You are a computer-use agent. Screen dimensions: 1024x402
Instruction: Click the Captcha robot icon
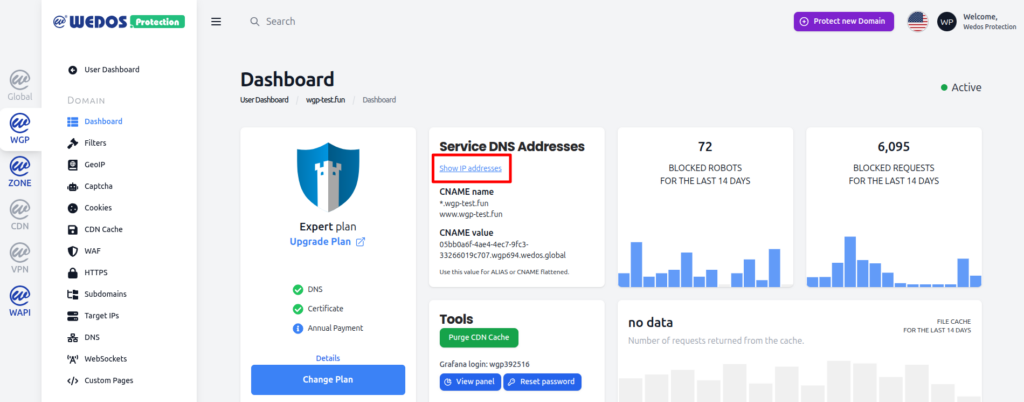tap(72, 187)
